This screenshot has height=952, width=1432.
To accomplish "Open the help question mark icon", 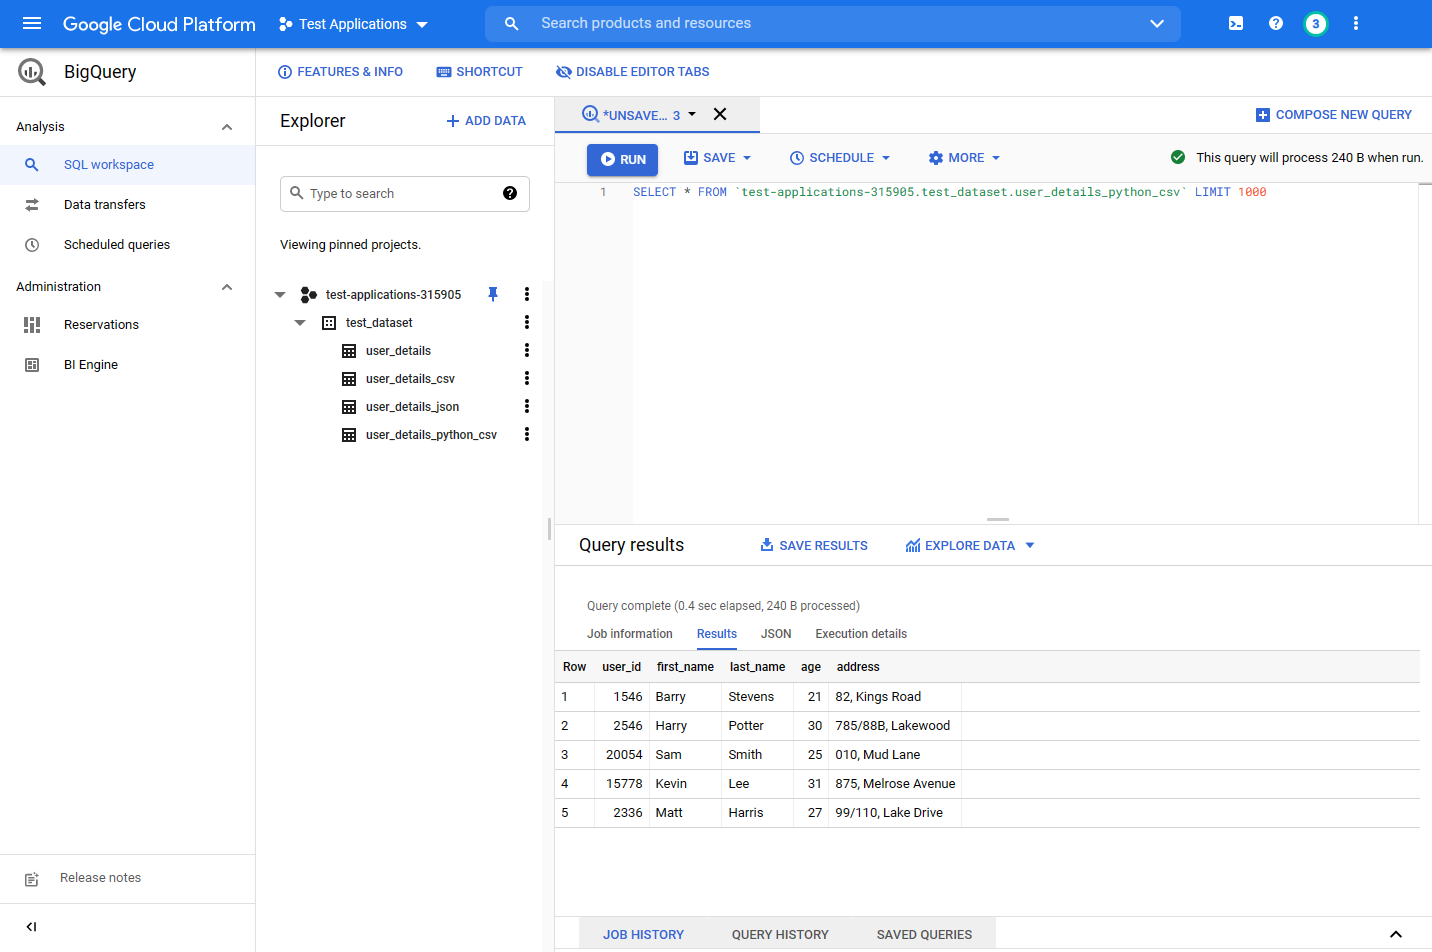I will click(x=1276, y=23).
